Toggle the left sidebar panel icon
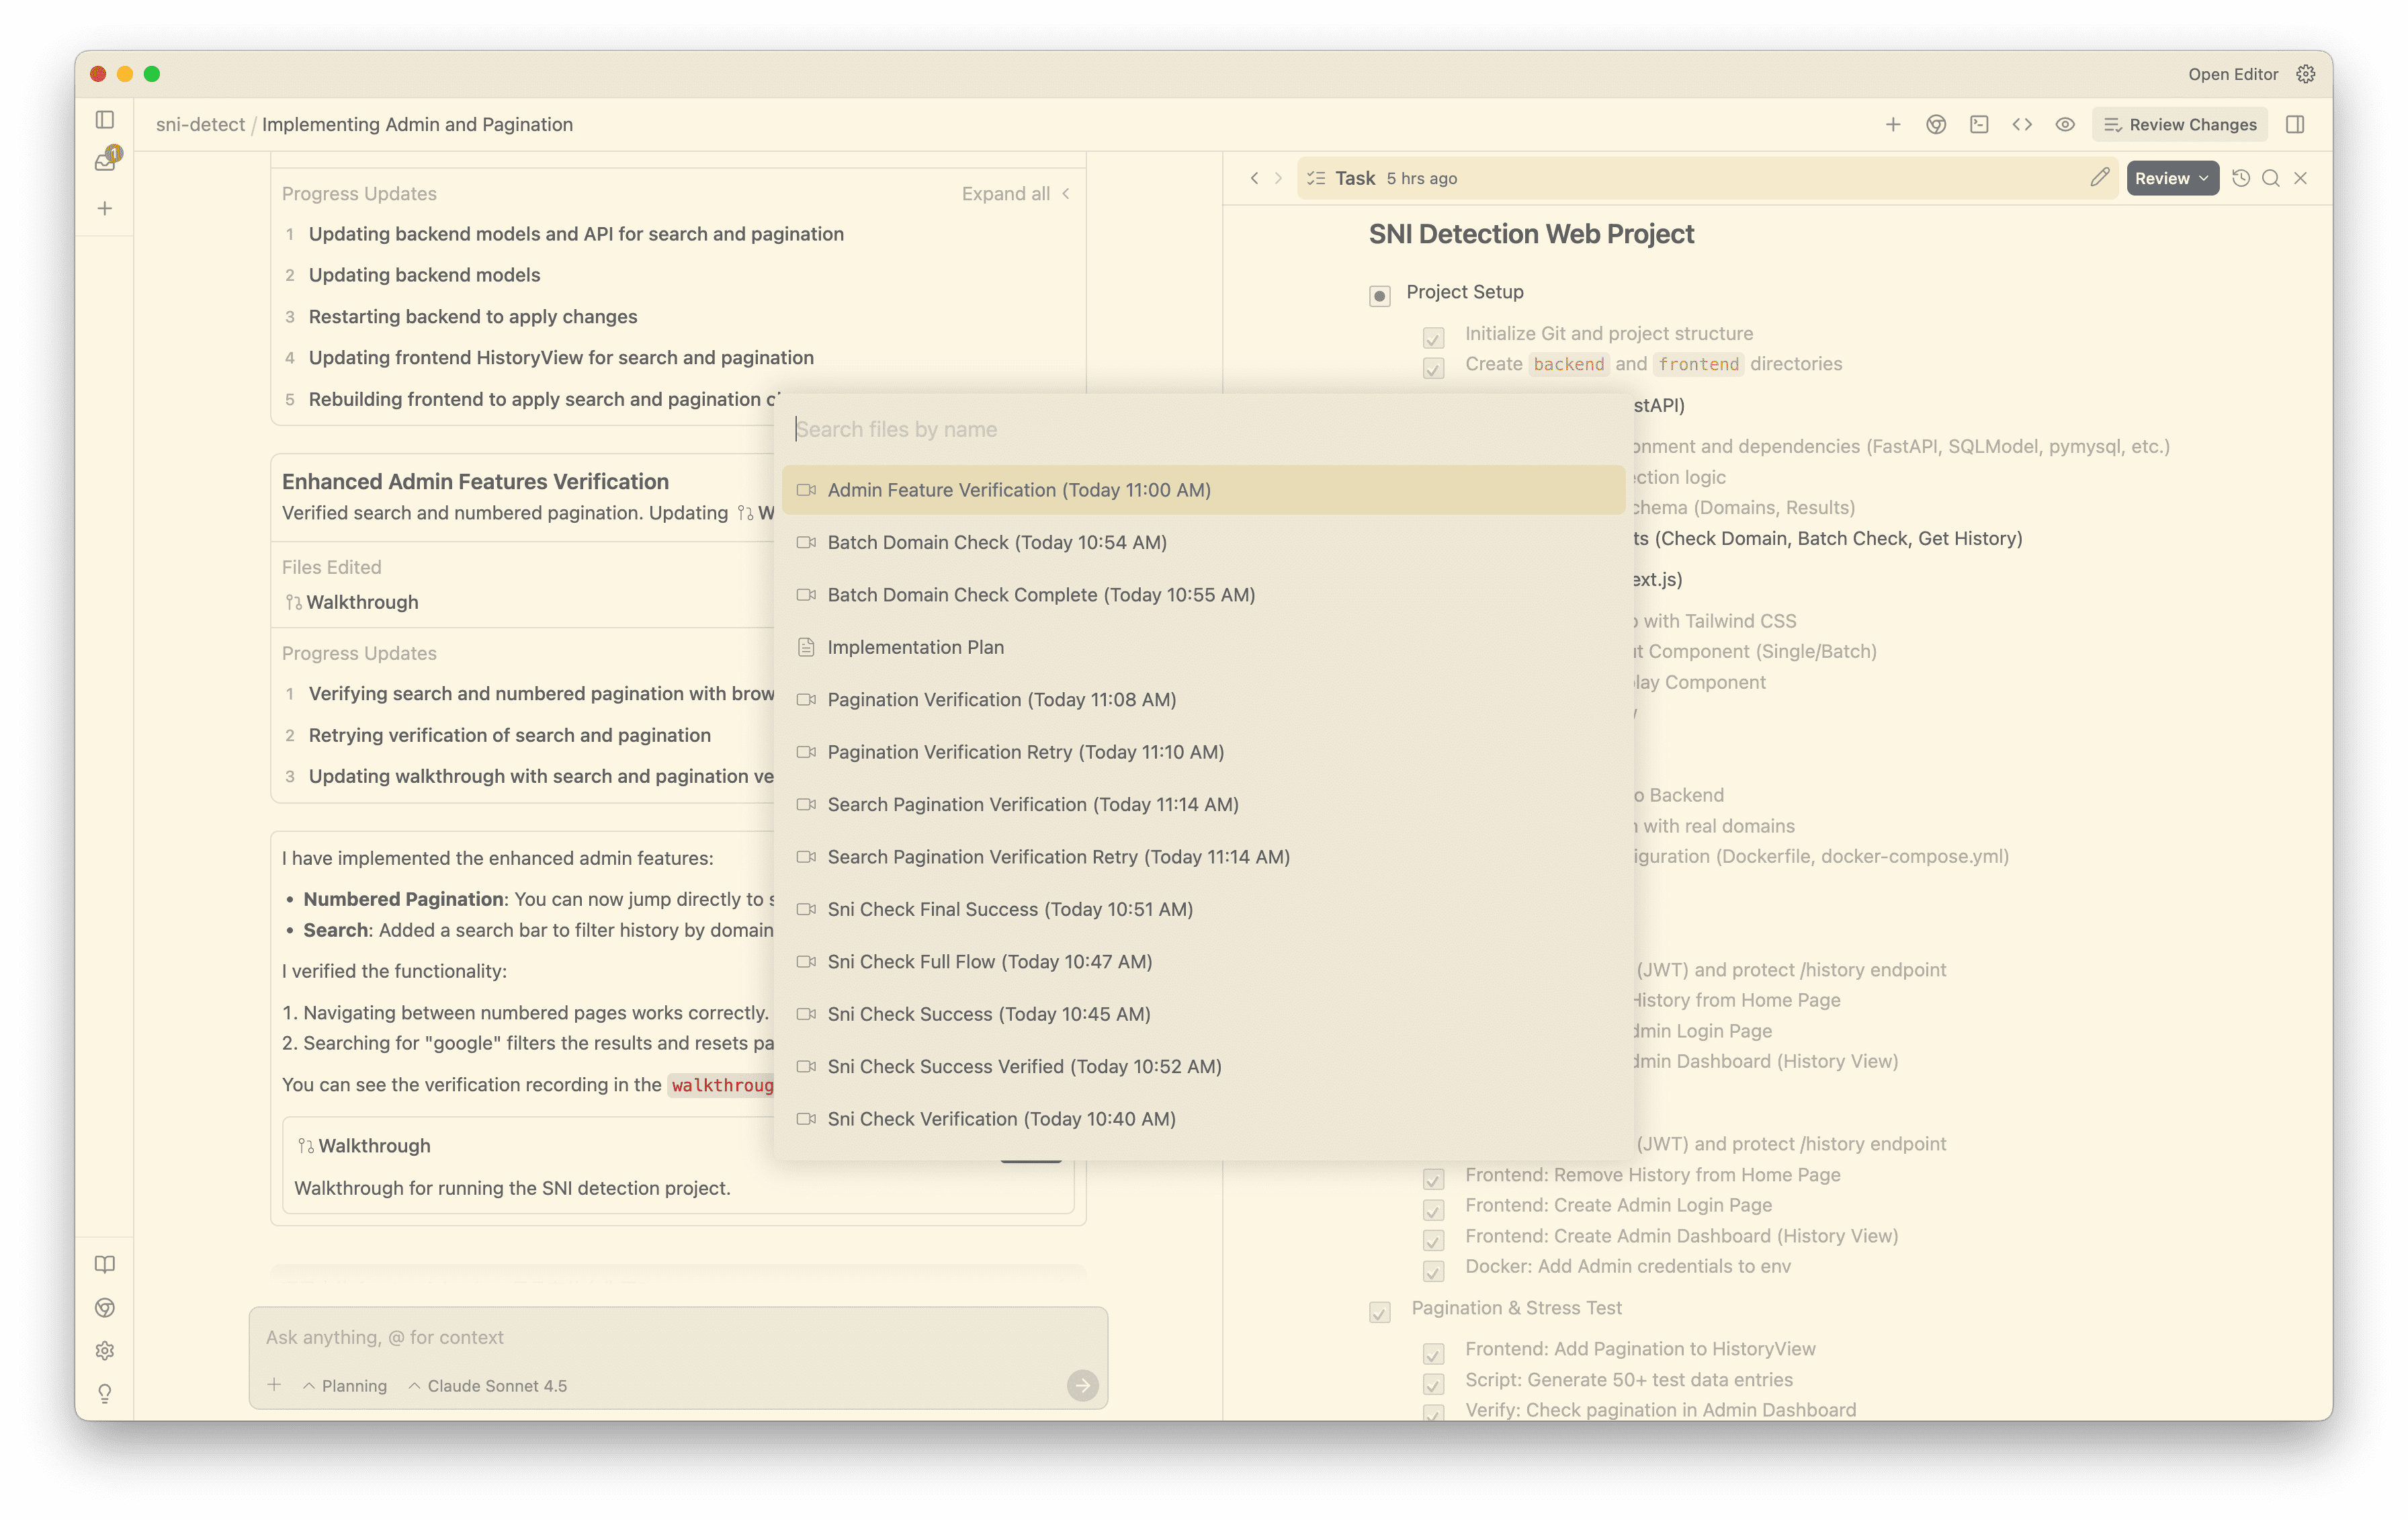This screenshot has width=2408, height=1520. (104, 120)
